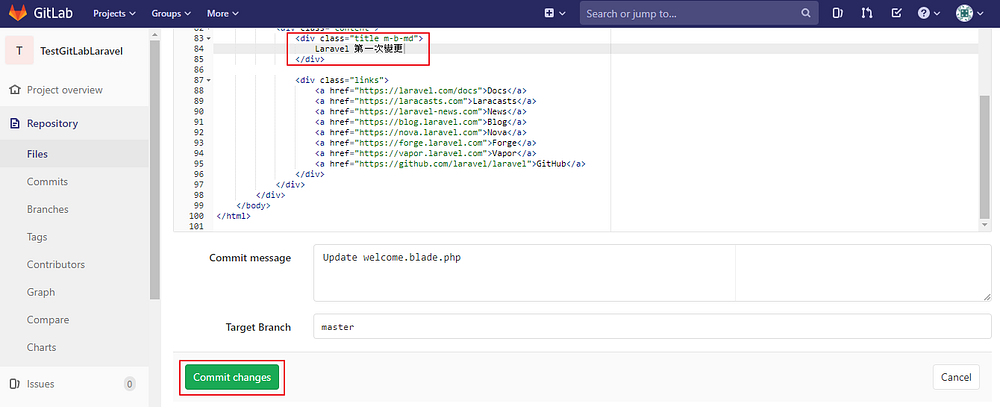The image size is (1000, 407).
Task: Open the Projects dropdown menu
Action: pyautogui.click(x=114, y=13)
